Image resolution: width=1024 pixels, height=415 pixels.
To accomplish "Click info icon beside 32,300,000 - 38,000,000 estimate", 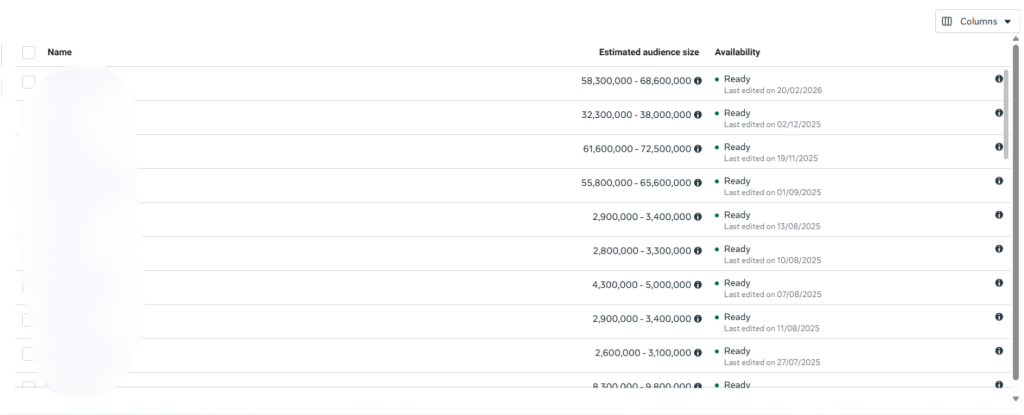I will point(698,115).
